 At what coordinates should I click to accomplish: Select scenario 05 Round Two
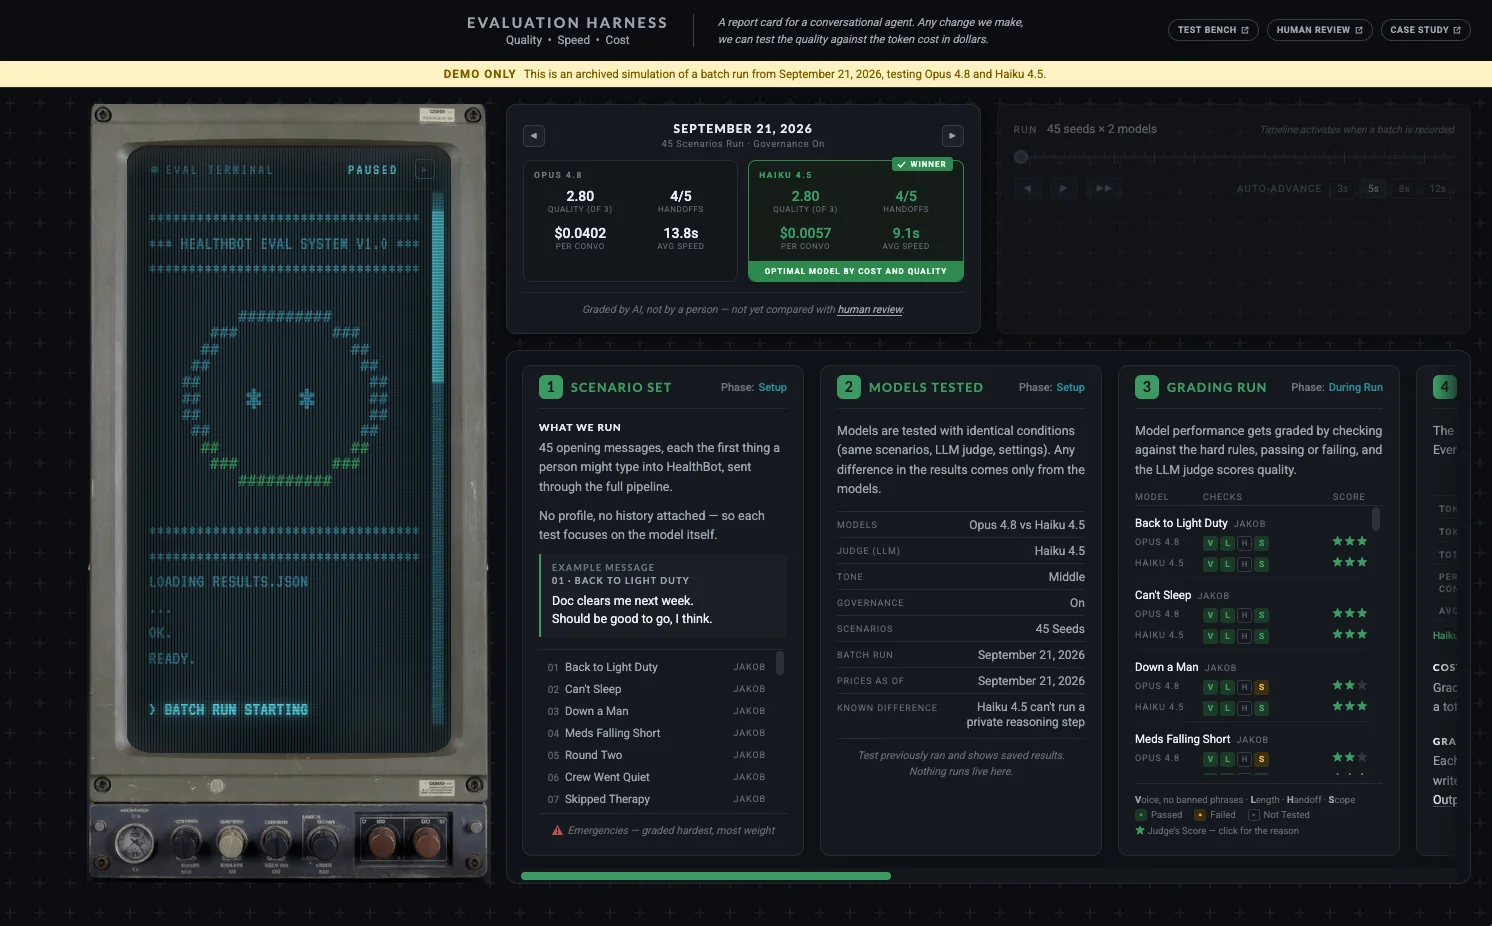(656, 755)
